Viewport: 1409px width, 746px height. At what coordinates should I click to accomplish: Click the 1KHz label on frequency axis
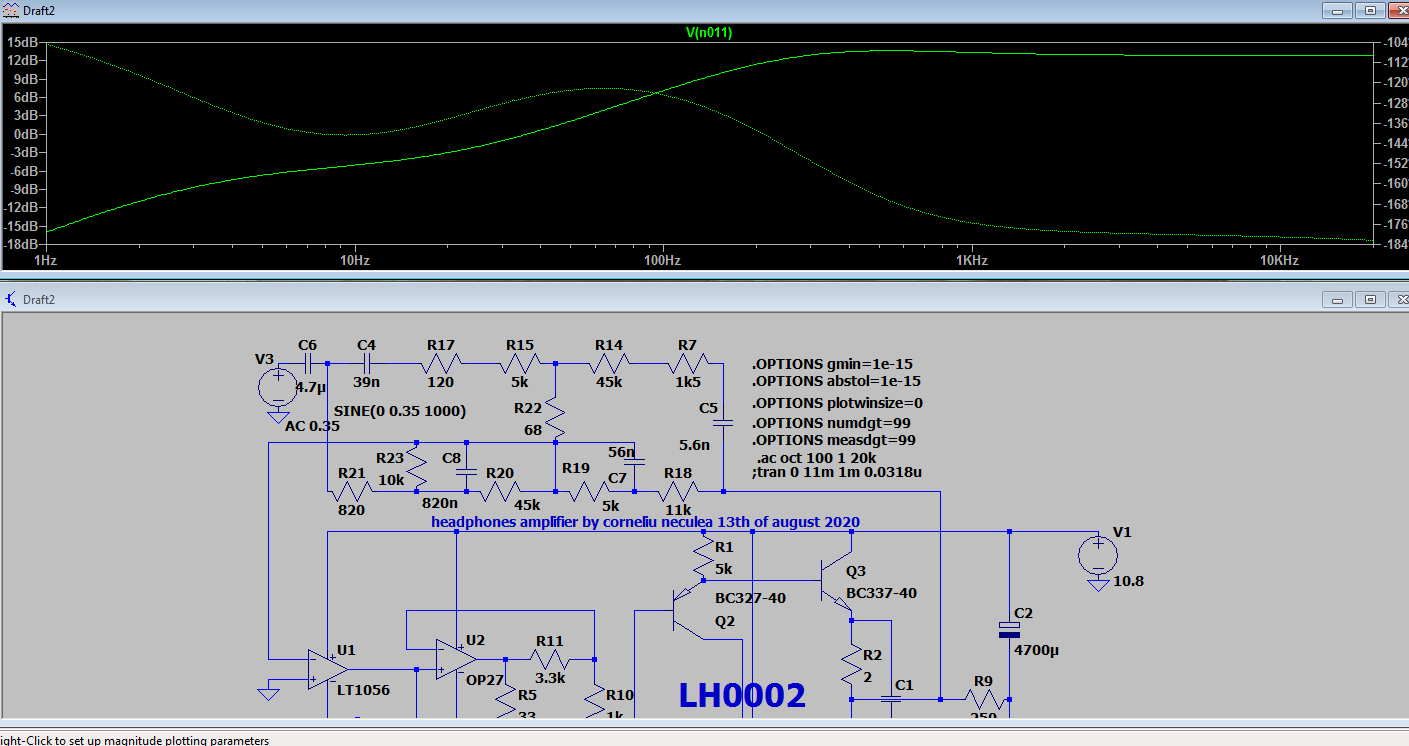(x=971, y=260)
